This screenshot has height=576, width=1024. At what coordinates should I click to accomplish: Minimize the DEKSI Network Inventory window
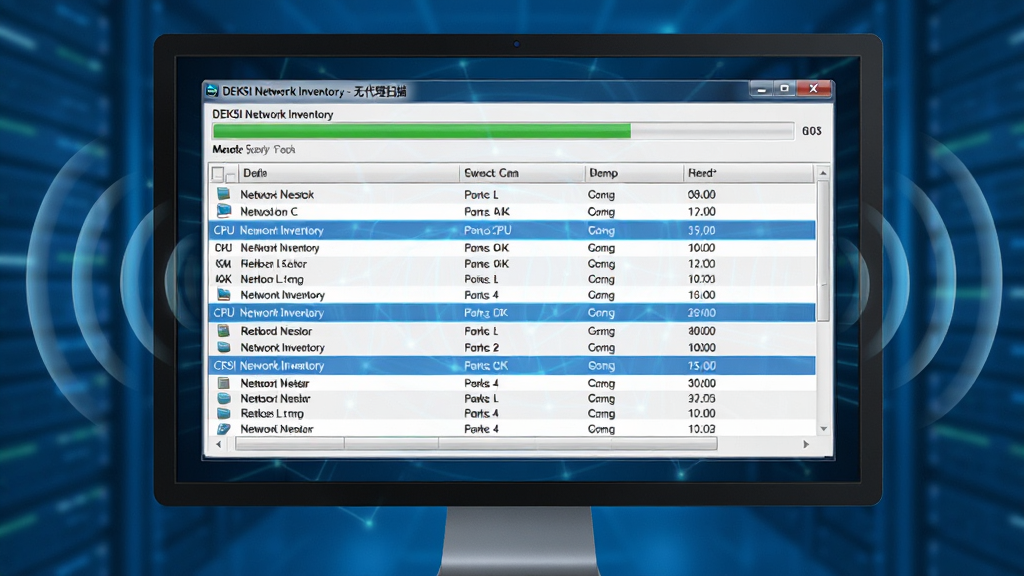[x=761, y=89]
